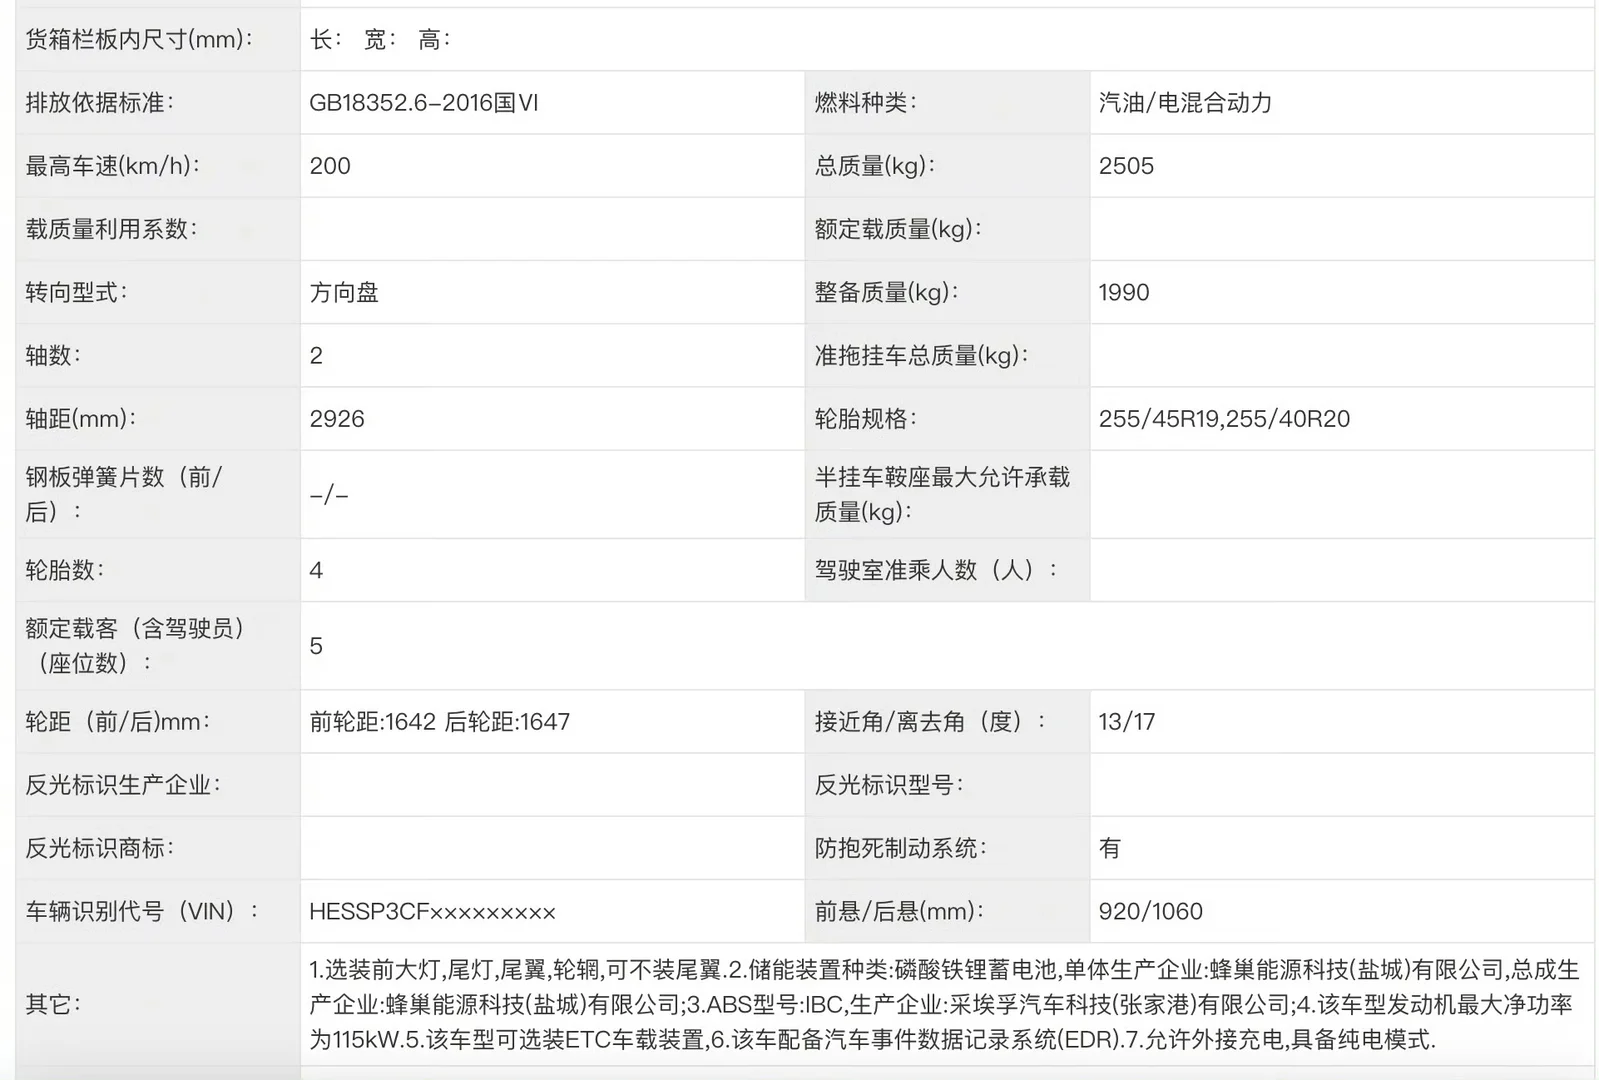This screenshot has height=1080, width=1599.
Task: Select the VIN value HESSP3CF×××××××××
Action: tap(432, 912)
